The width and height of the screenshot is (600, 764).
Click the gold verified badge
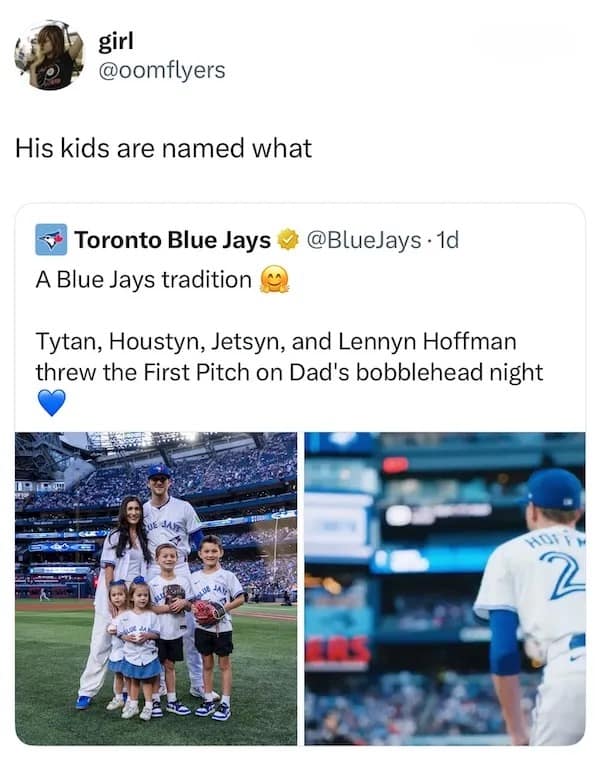tap(288, 240)
